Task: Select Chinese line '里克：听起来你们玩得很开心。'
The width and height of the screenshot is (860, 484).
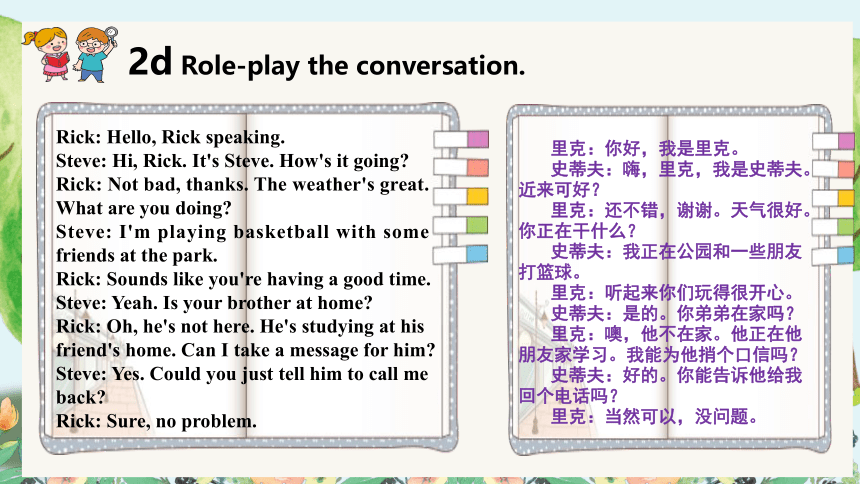Action: [673, 292]
